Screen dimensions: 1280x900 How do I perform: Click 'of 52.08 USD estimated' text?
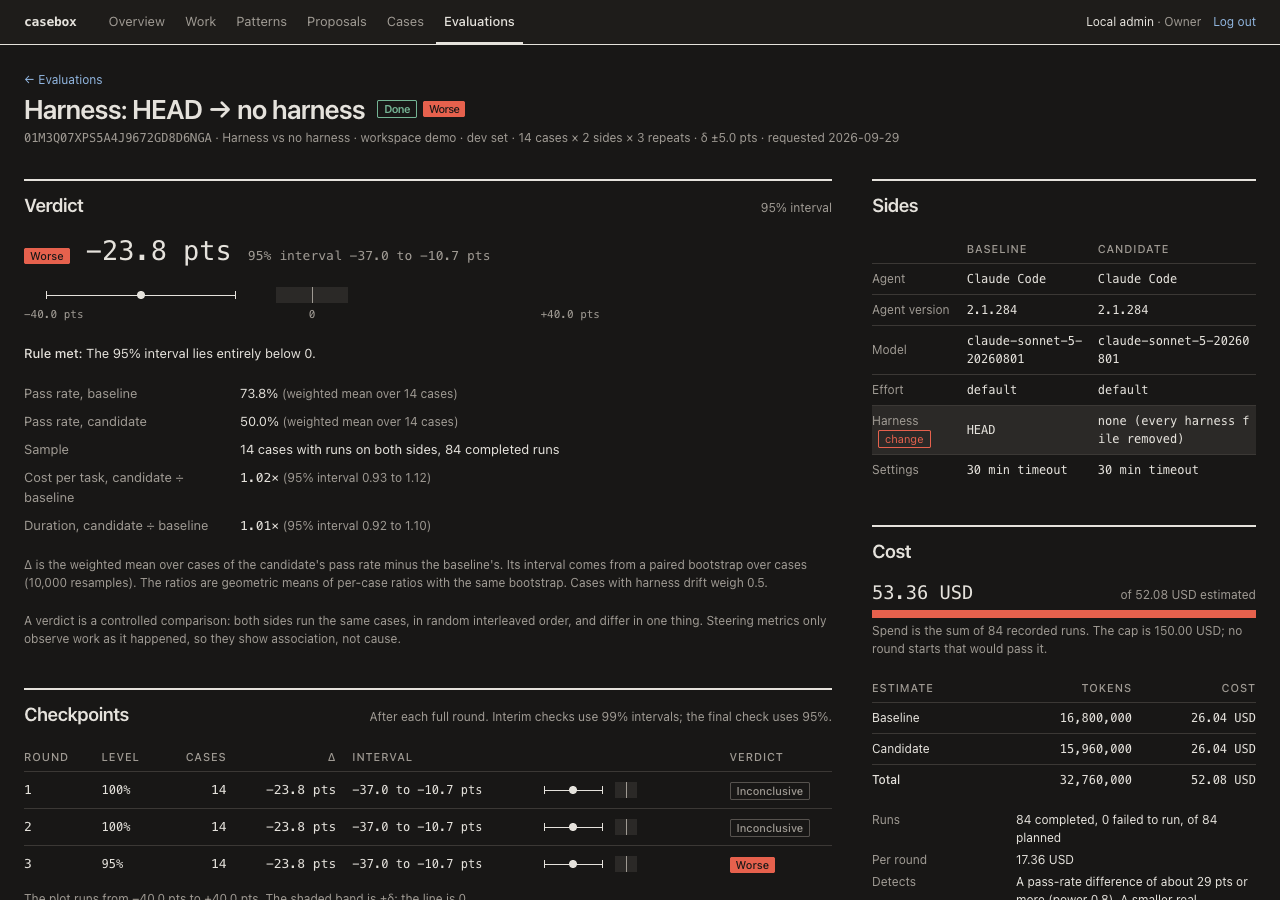click(x=1187, y=595)
